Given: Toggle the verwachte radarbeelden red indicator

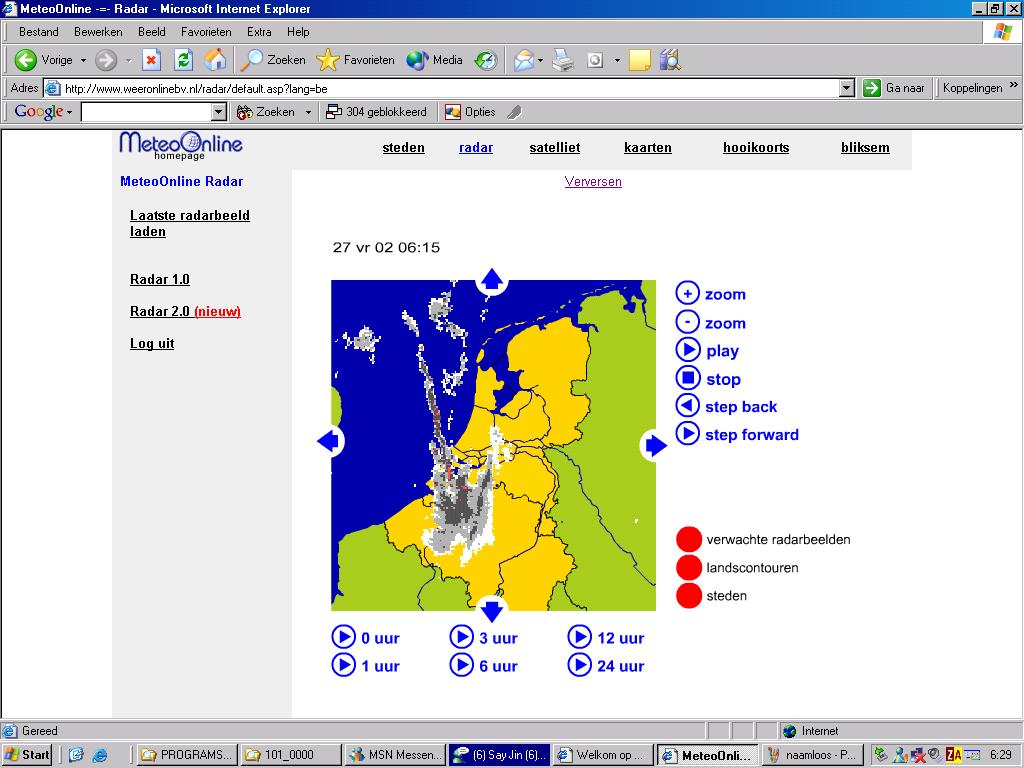Looking at the screenshot, I should click(689, 539).
